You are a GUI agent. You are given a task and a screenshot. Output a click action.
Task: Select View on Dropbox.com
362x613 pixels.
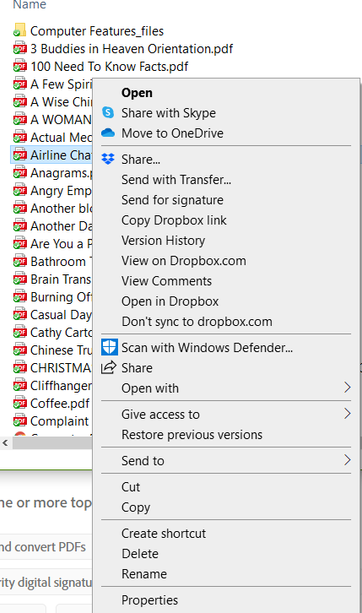pyautogui.click(x=184, y=261)
